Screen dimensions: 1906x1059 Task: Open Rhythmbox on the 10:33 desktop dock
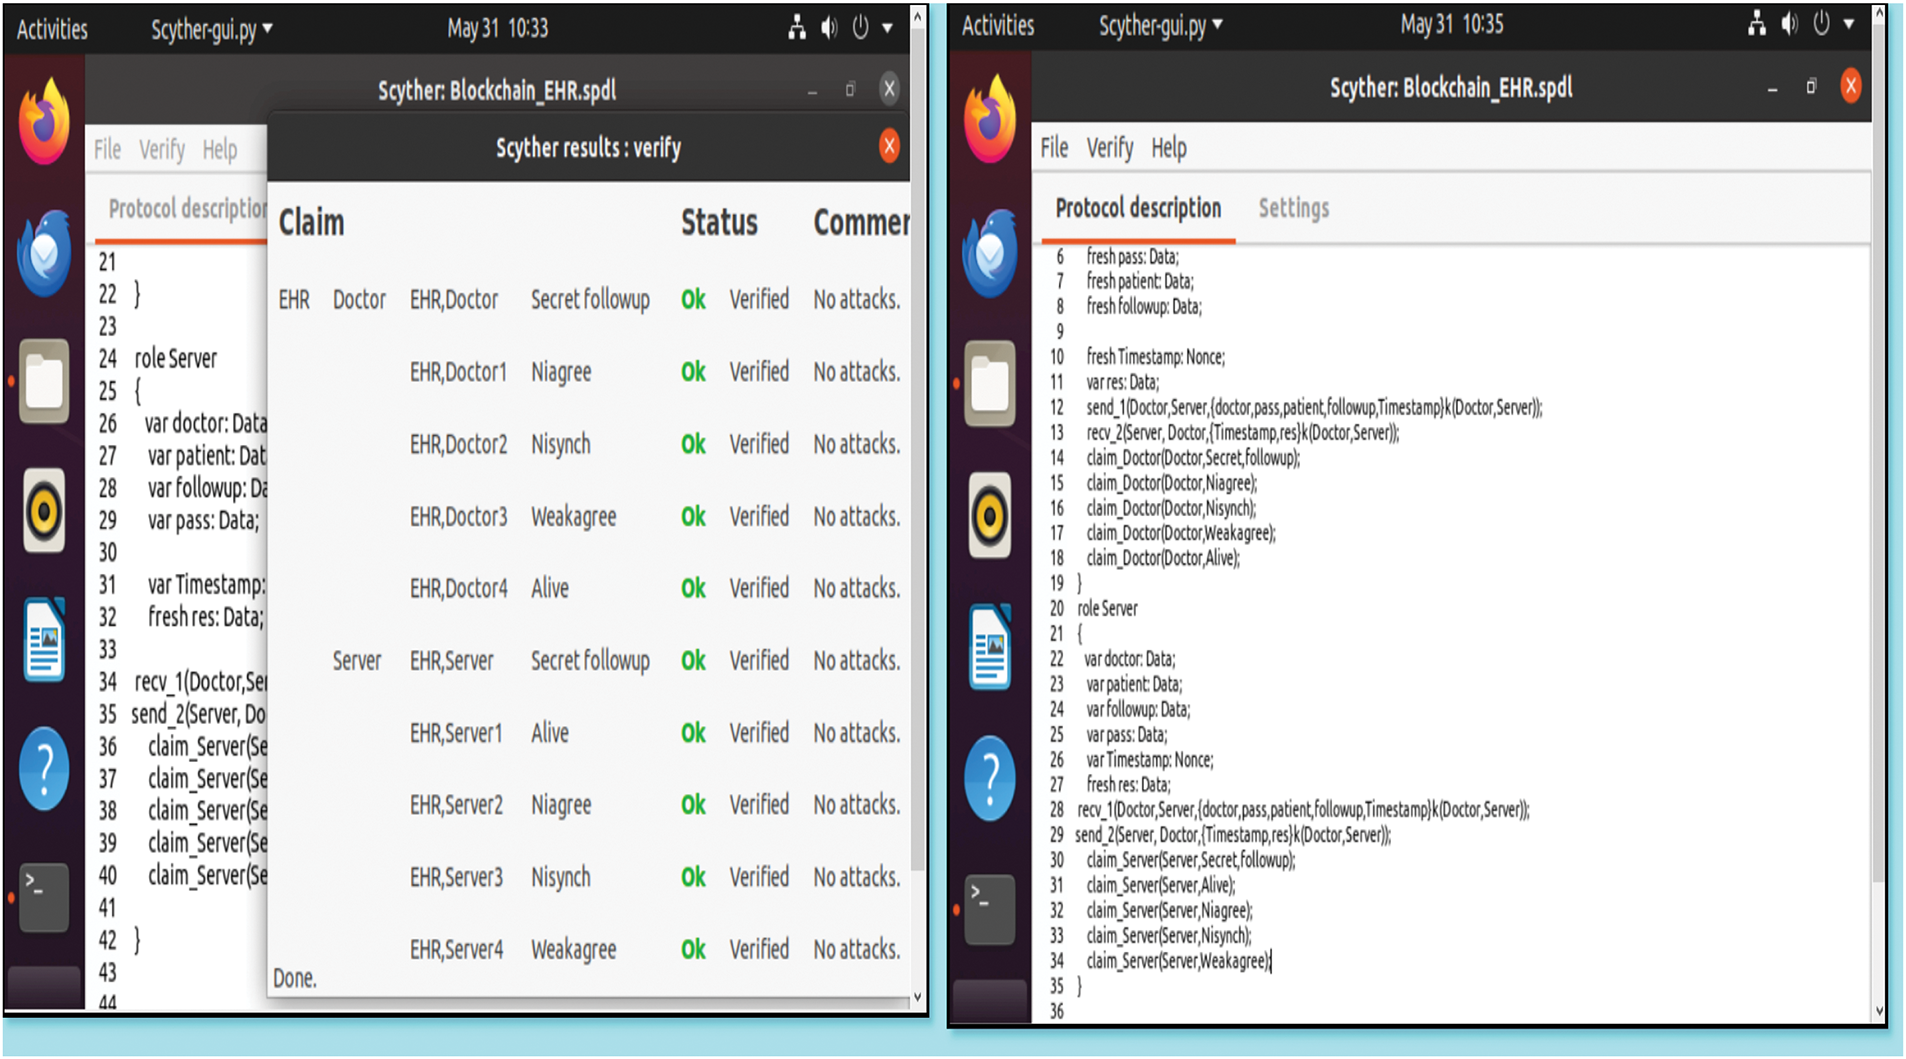(x=44, y=512)
